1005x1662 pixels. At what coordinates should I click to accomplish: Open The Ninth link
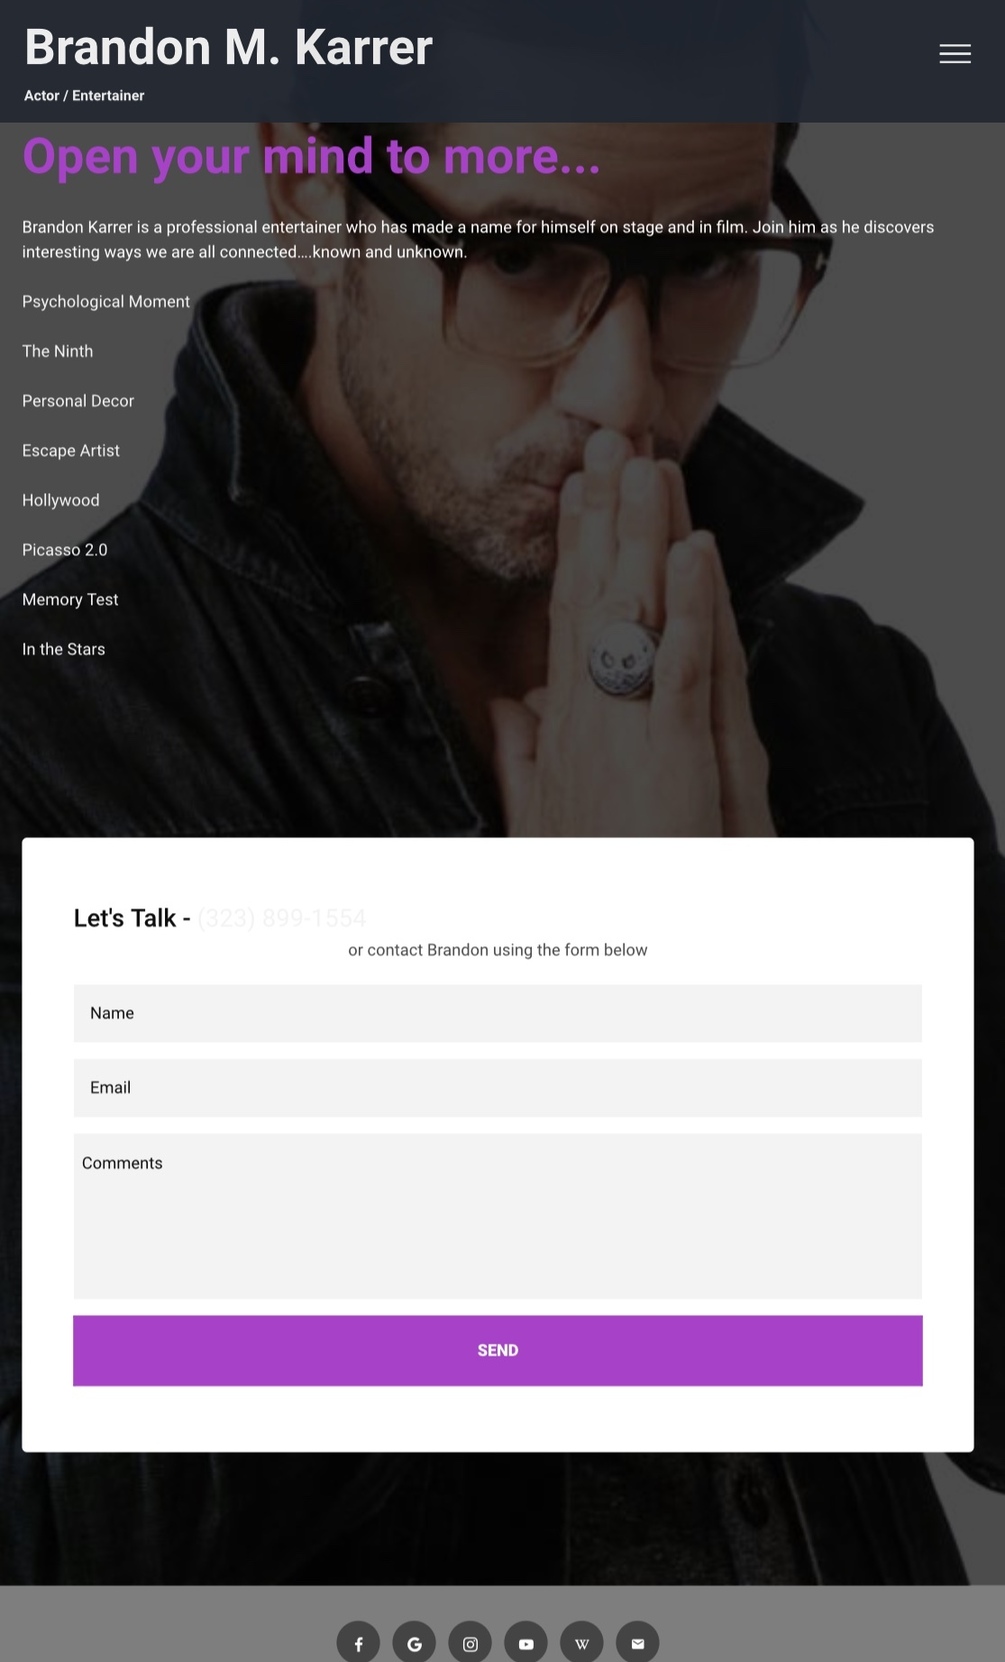pos(58,351)
